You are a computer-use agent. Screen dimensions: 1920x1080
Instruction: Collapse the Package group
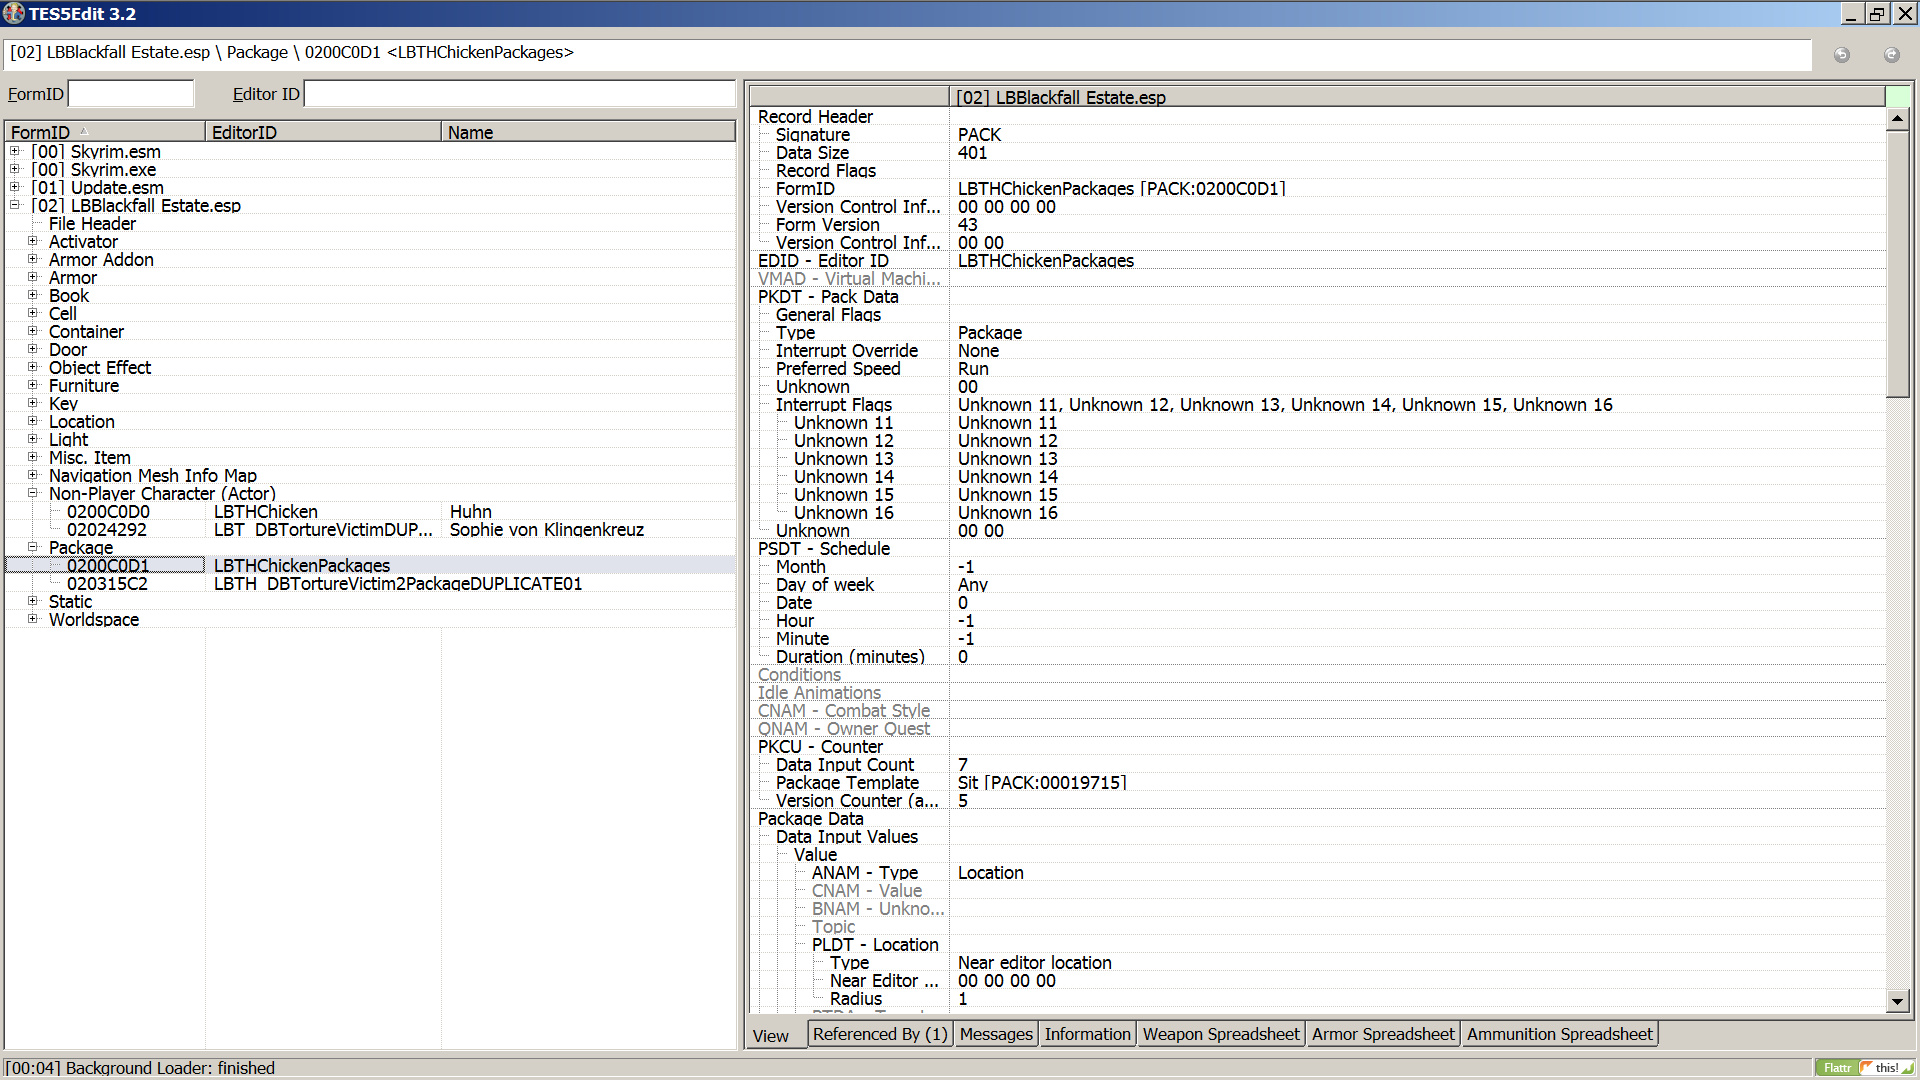33,547
